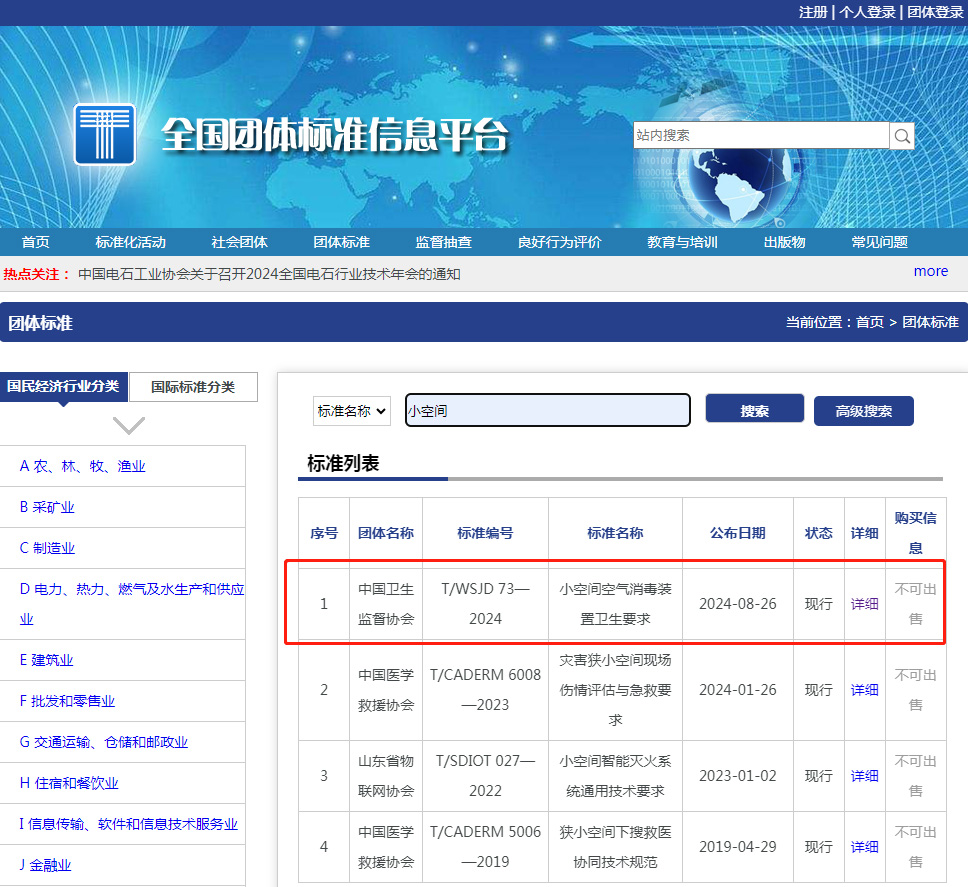This screenshot has height=887, width=968.
Task: Click the 搜索 button
Action: click(x=754, y=410)
